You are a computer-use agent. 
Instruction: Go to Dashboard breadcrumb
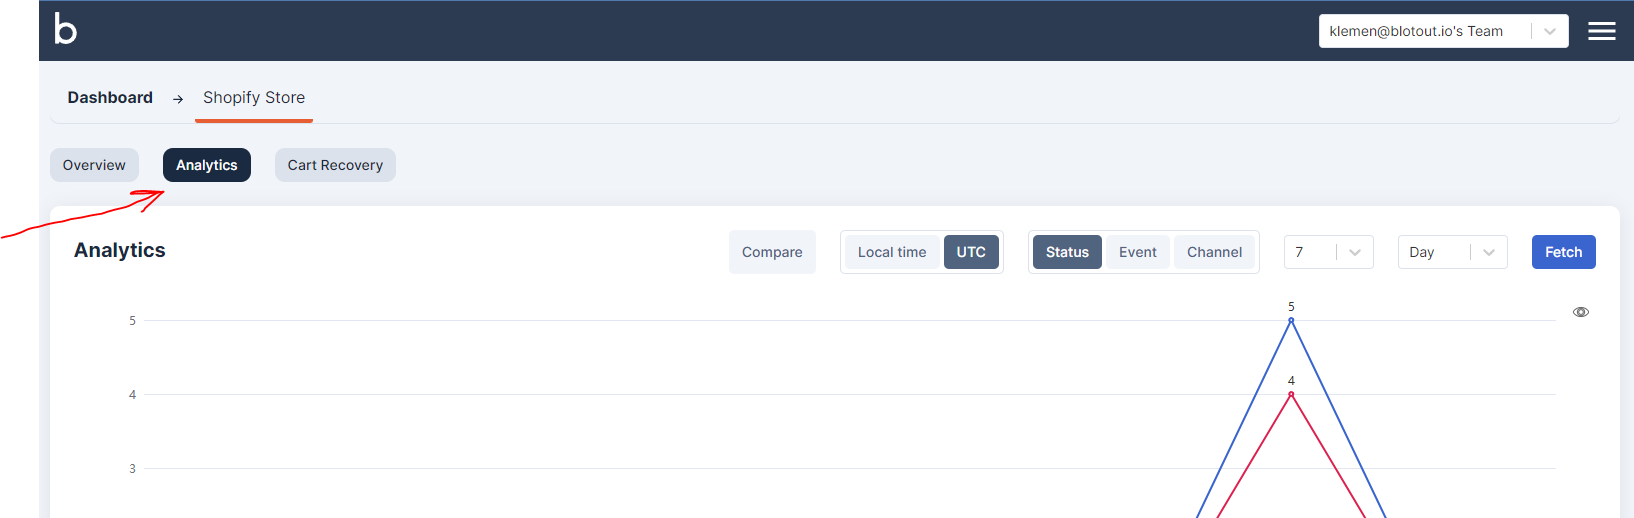tap(110, 97)
